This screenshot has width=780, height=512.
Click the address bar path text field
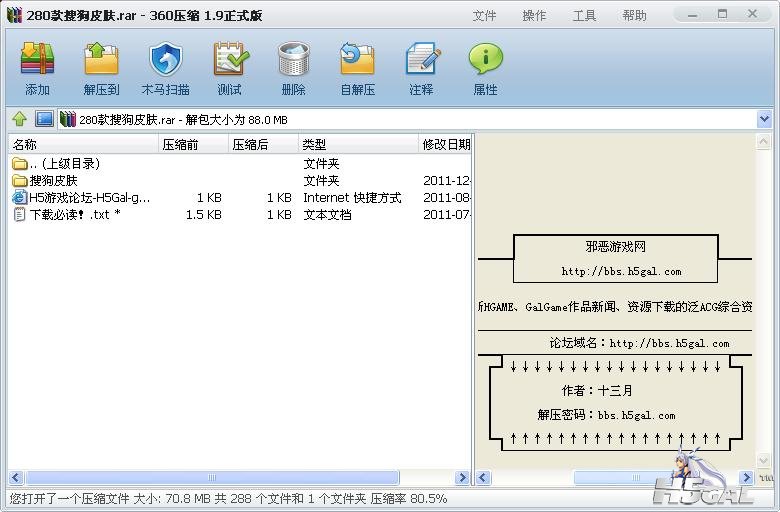coord(408,119)
